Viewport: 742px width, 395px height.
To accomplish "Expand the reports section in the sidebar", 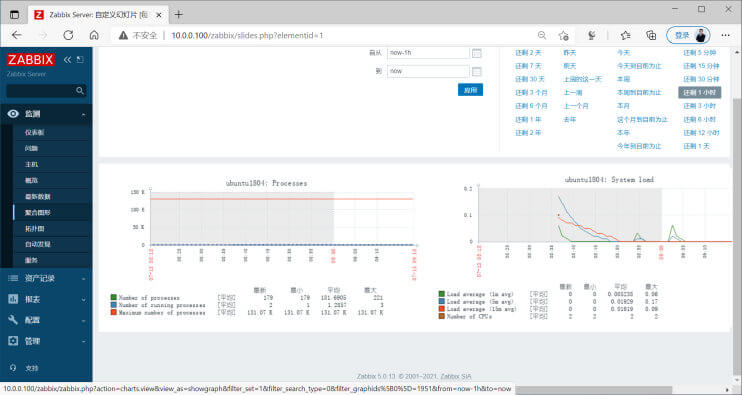I will tap(46, 299).
